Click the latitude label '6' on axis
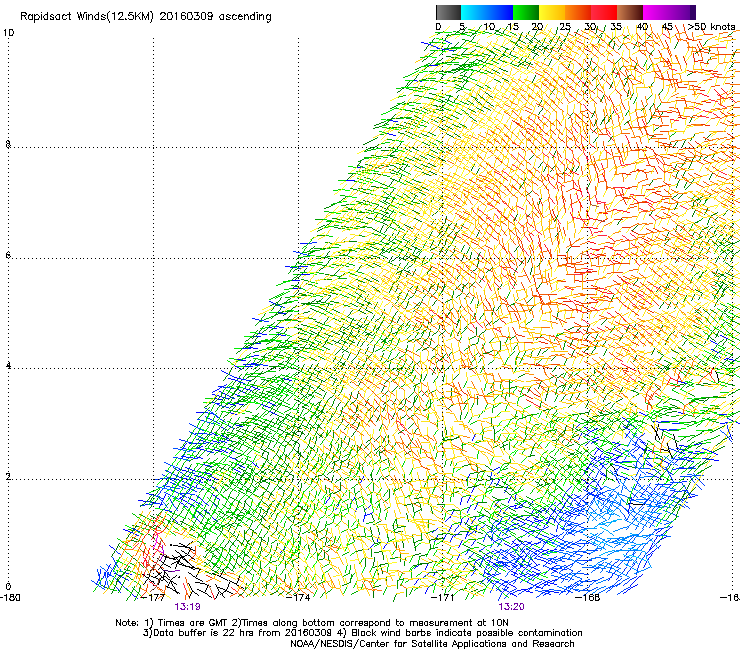This screenshot has width=740, height=650. (8, 255)
